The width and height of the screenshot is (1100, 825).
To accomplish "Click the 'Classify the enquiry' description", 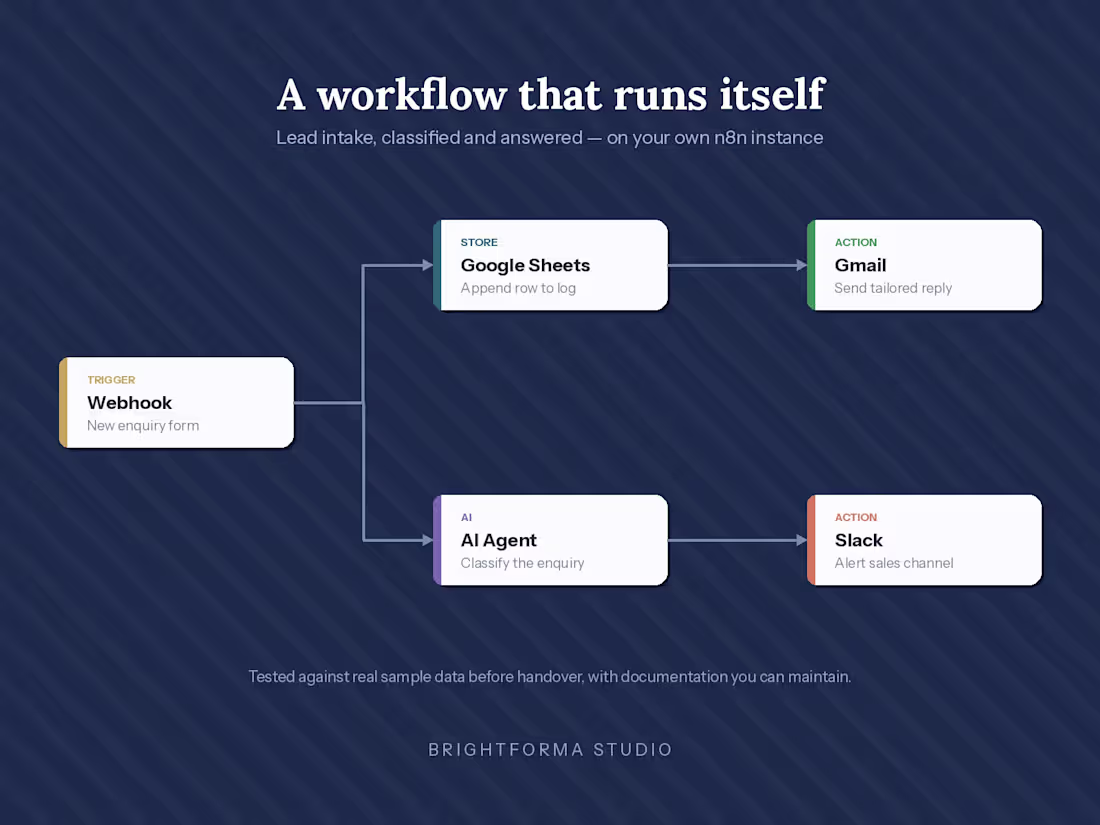I will click(x=523, y=563).
